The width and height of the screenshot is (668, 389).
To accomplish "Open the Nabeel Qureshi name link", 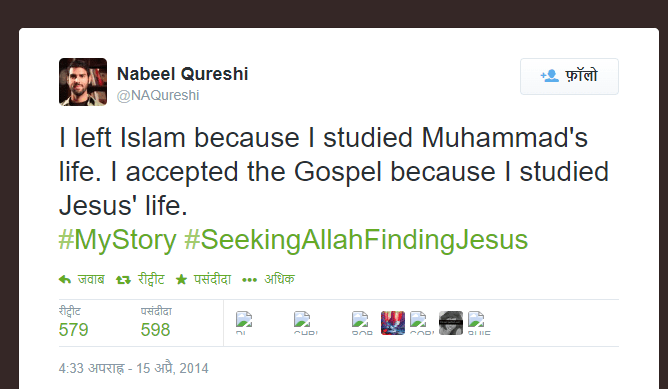I will pyautogui.click(x=182, y=74).
